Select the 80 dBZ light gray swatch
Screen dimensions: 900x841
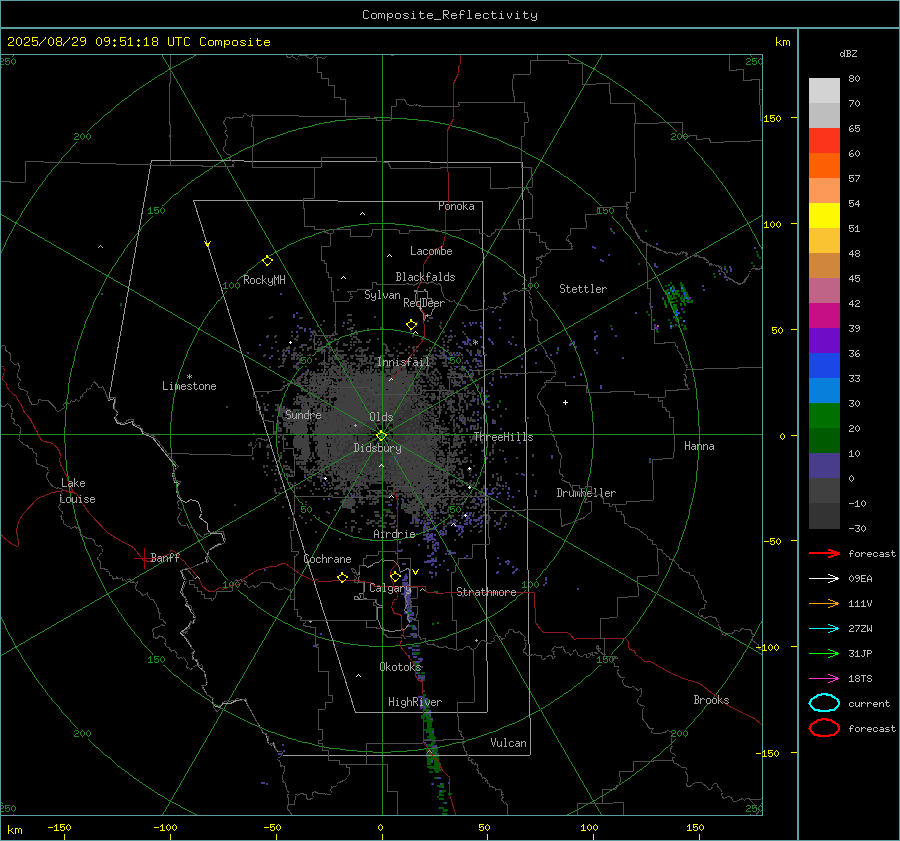pos(824,90)
